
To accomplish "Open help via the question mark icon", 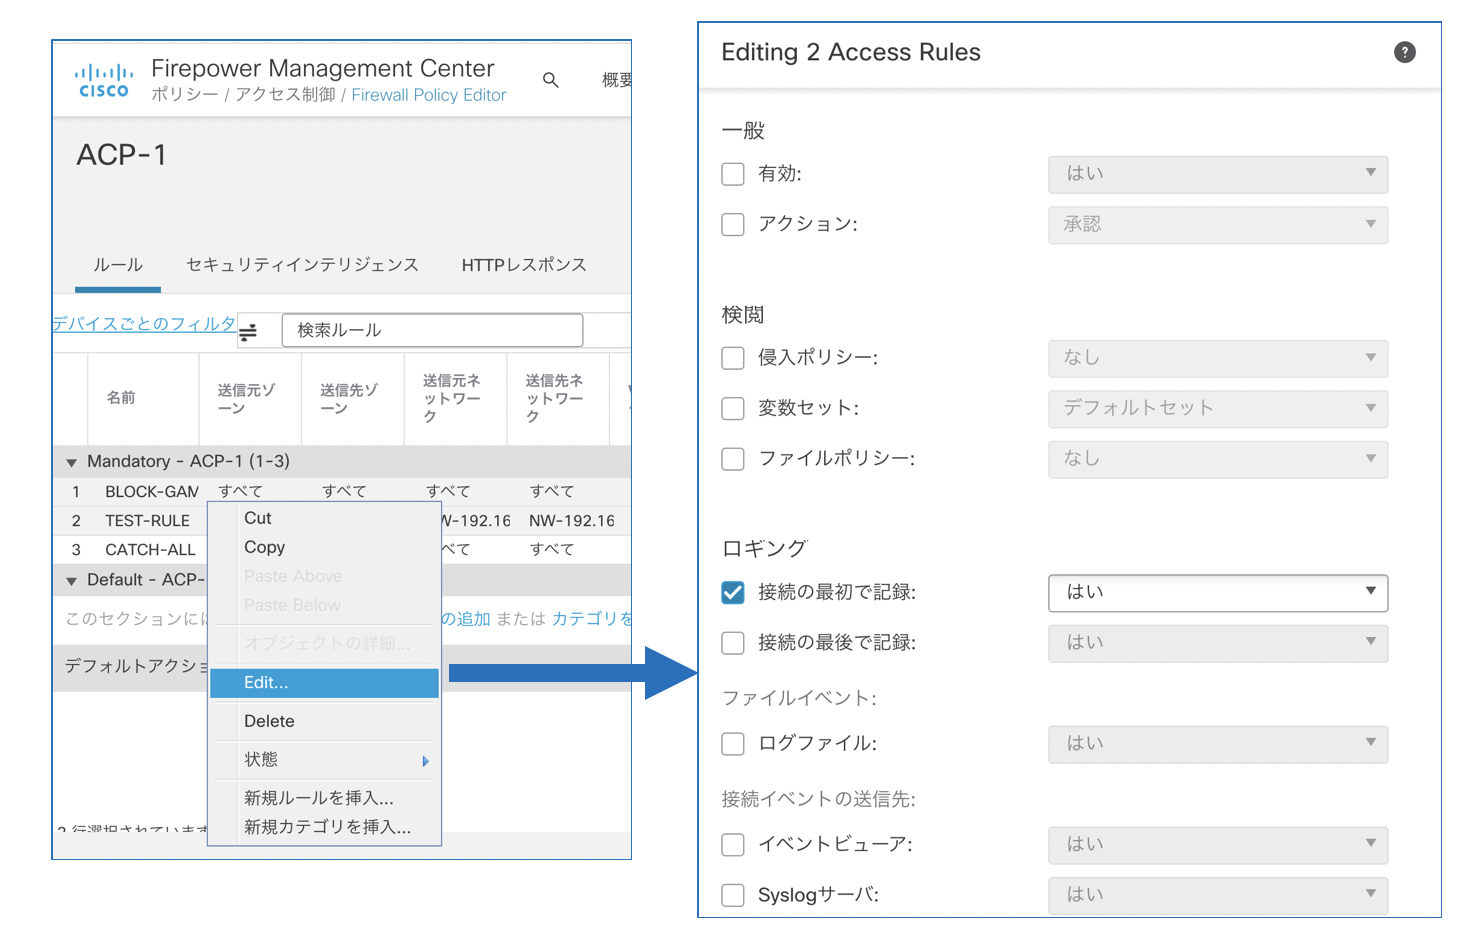I will (1404, 53).
